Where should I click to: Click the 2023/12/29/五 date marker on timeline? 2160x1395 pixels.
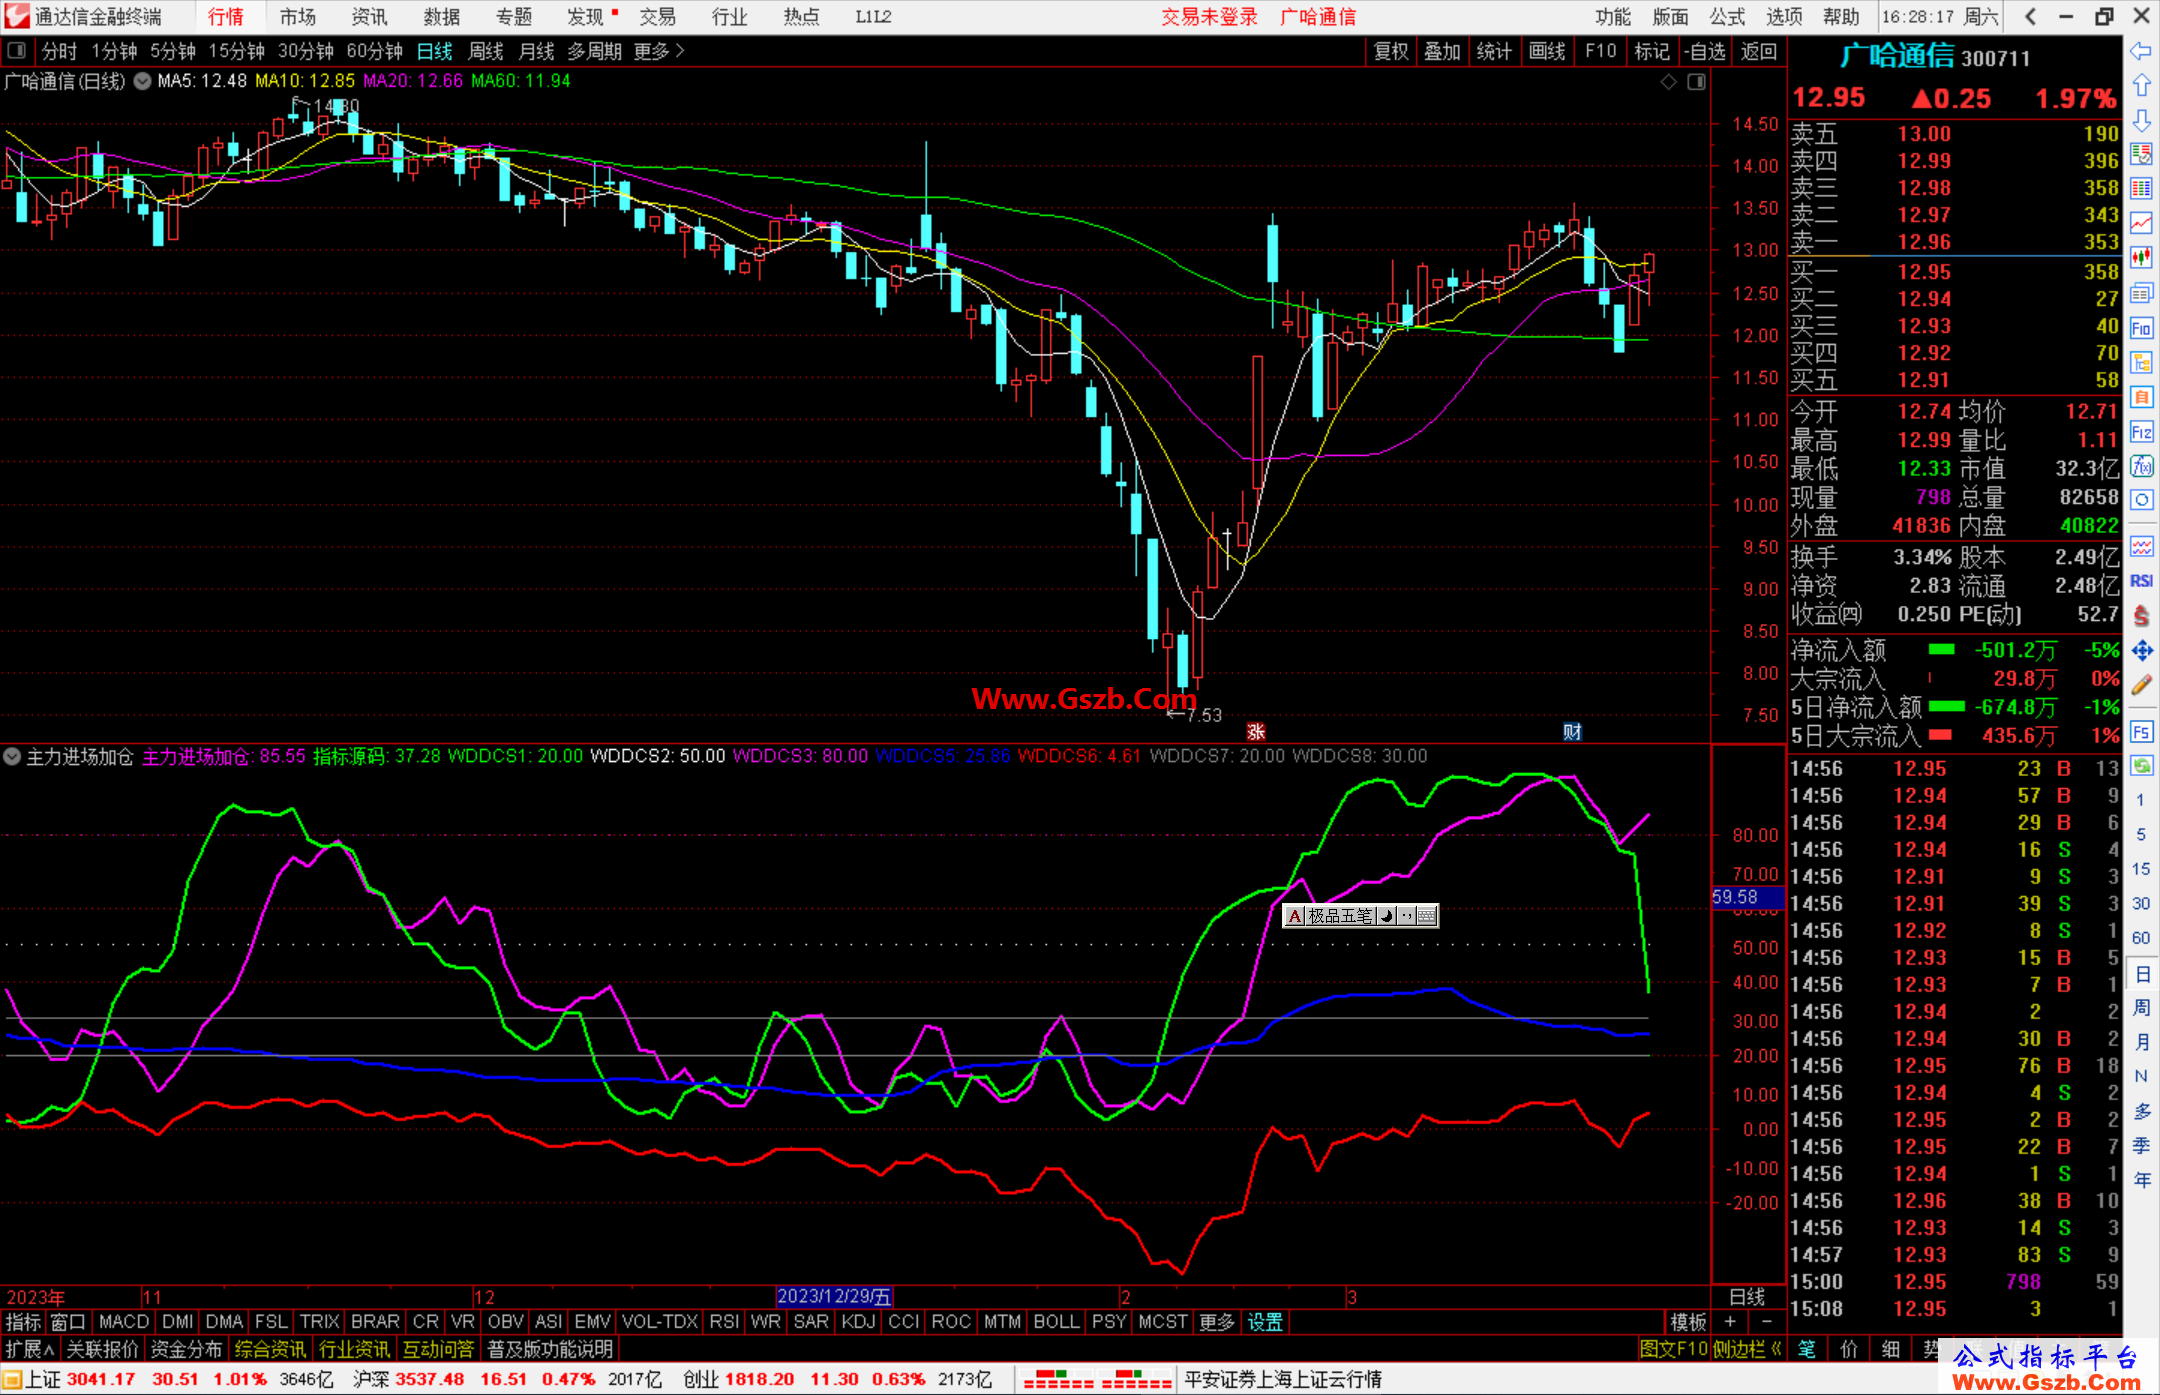pos(834,1297)
